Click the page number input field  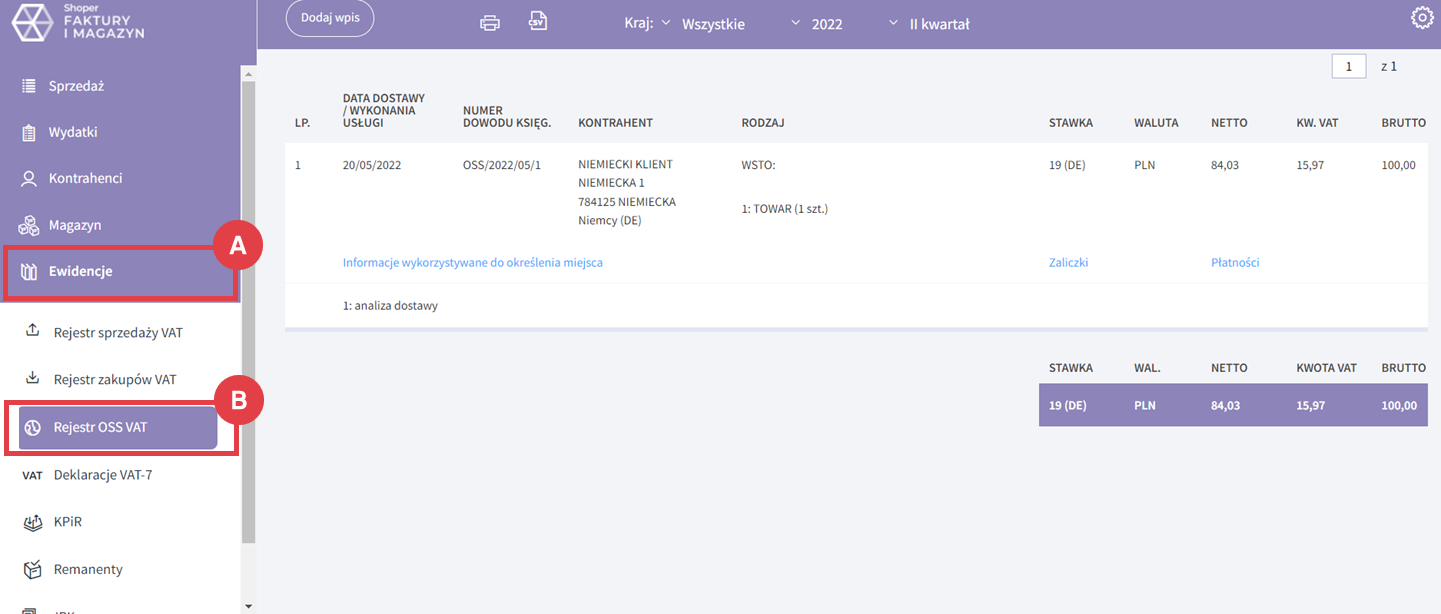coord(1348,66)
